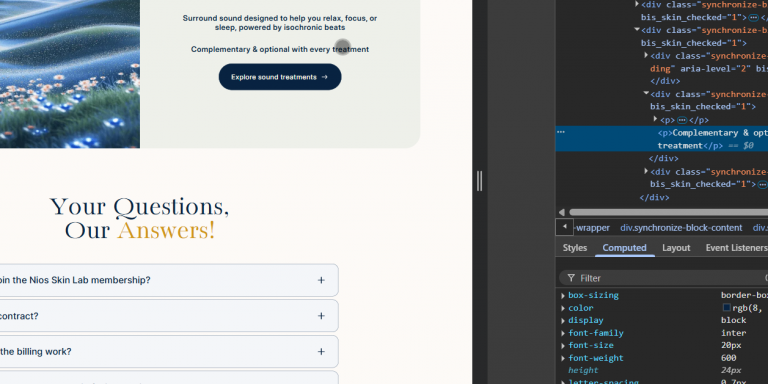Image resolution: width=768 pixels, height=384 pixels.
Task: Select div.synchronize-block-content in breadcrumb
Action: [x=681, y=228]
